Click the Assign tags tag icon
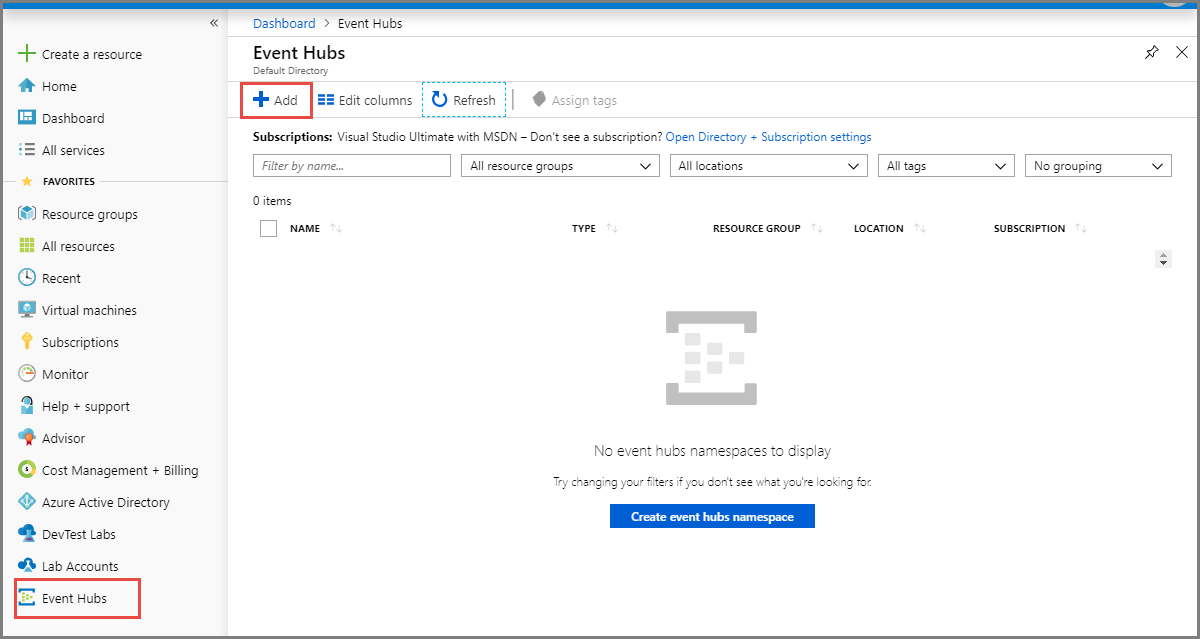Viewport: 1200px width, 639px height. coord(539,100)
